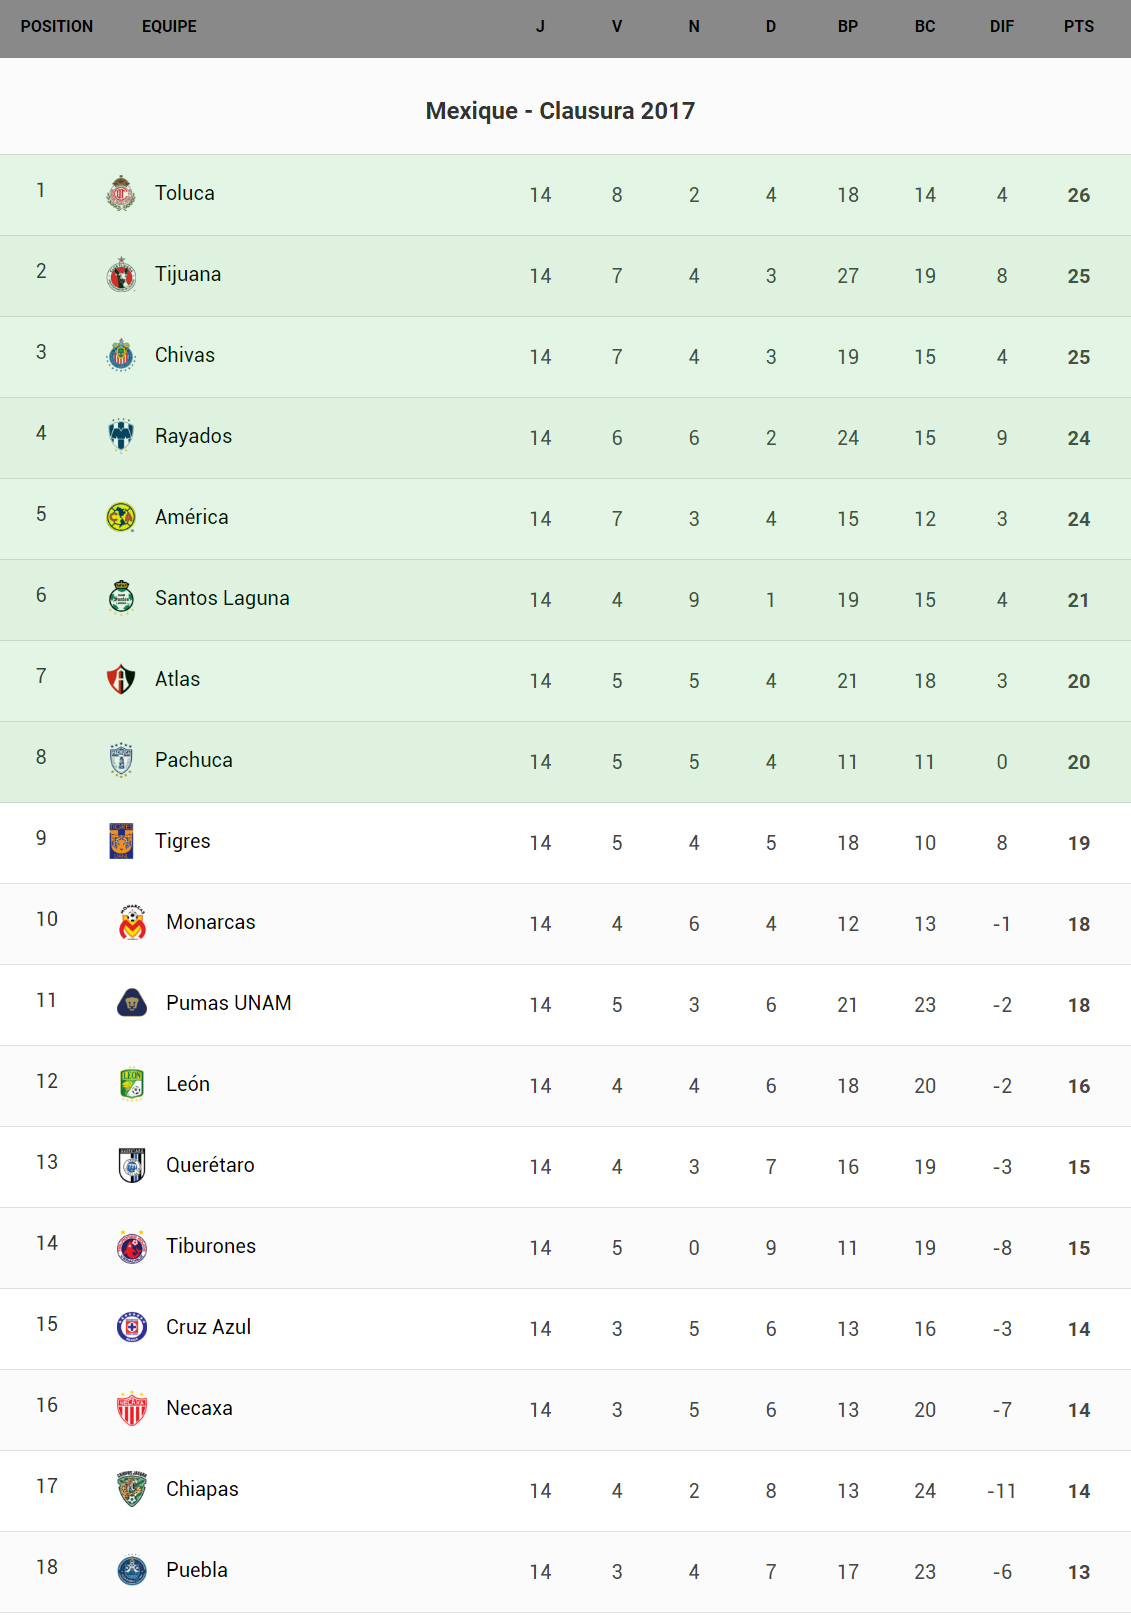Sort table by PTS column header

(x=1078, y=27)
